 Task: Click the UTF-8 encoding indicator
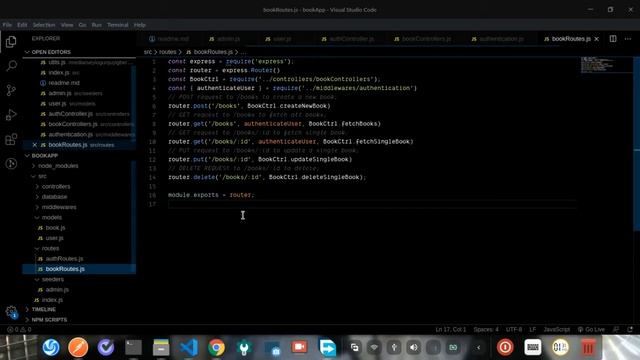point(514,329)
